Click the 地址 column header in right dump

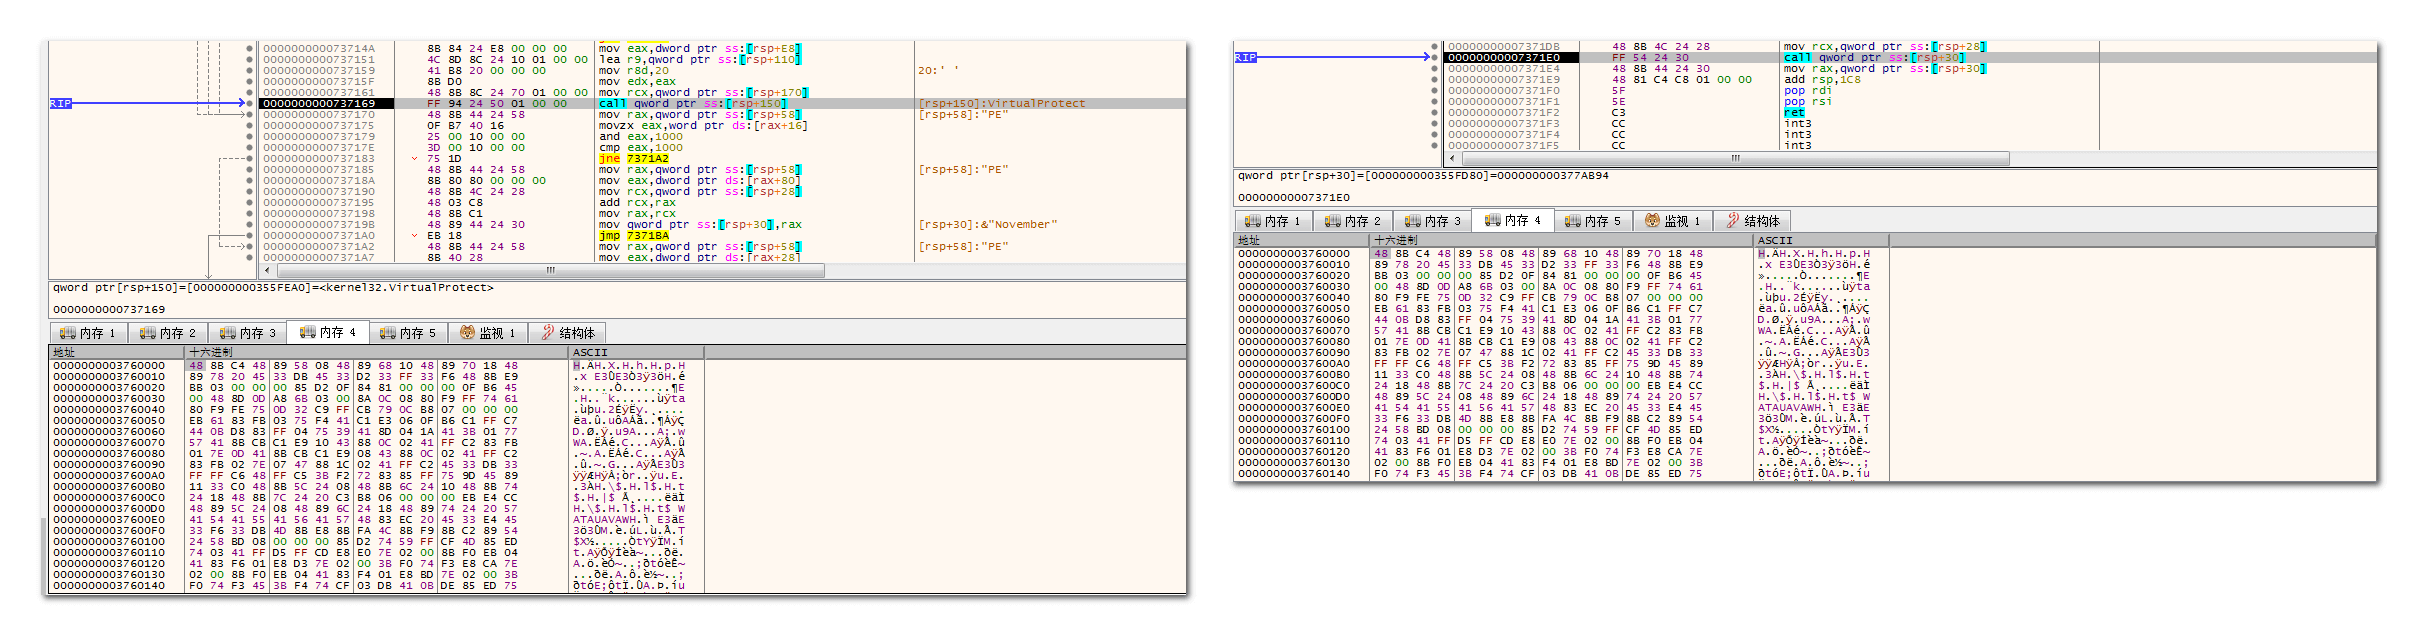pyautogui.click(x=1302, y=240)
